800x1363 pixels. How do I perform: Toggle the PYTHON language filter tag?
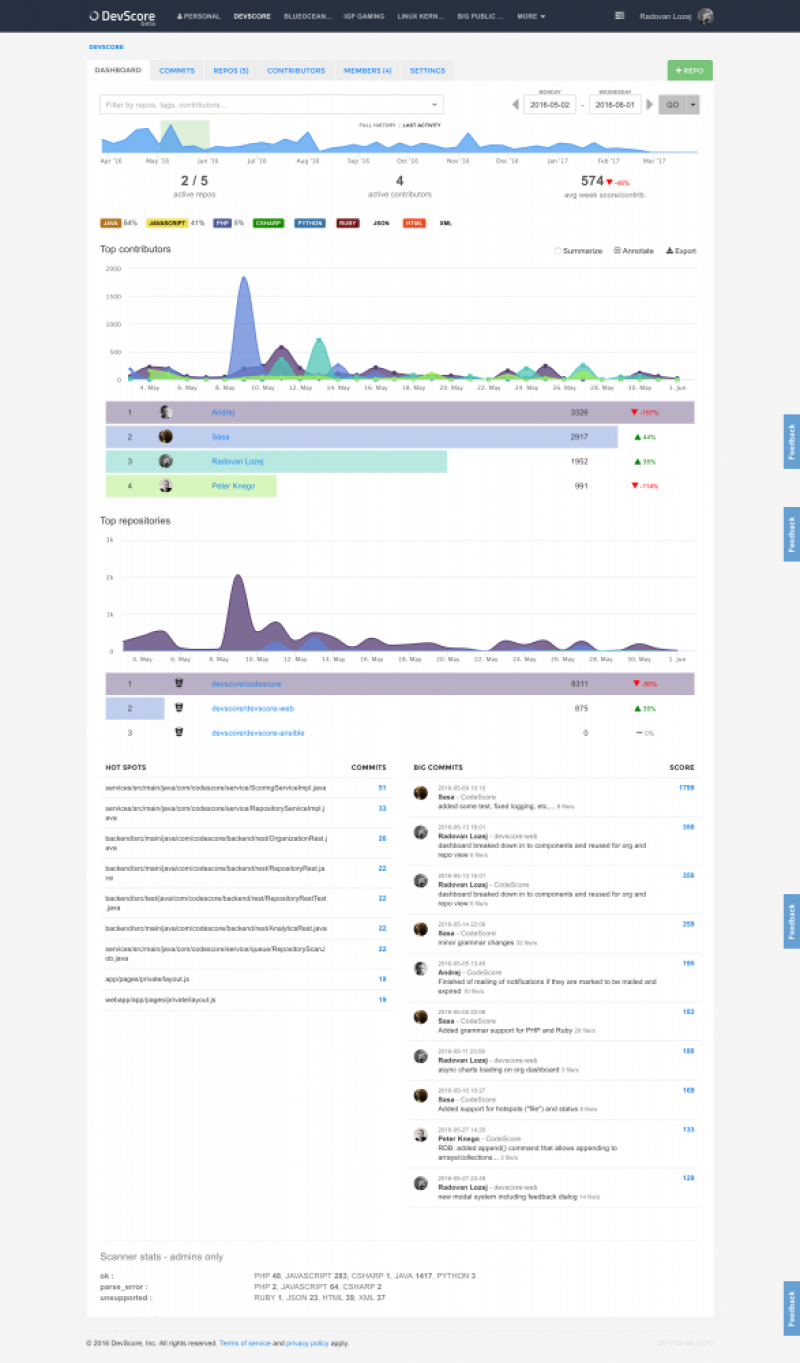click(x=310, y=223)
